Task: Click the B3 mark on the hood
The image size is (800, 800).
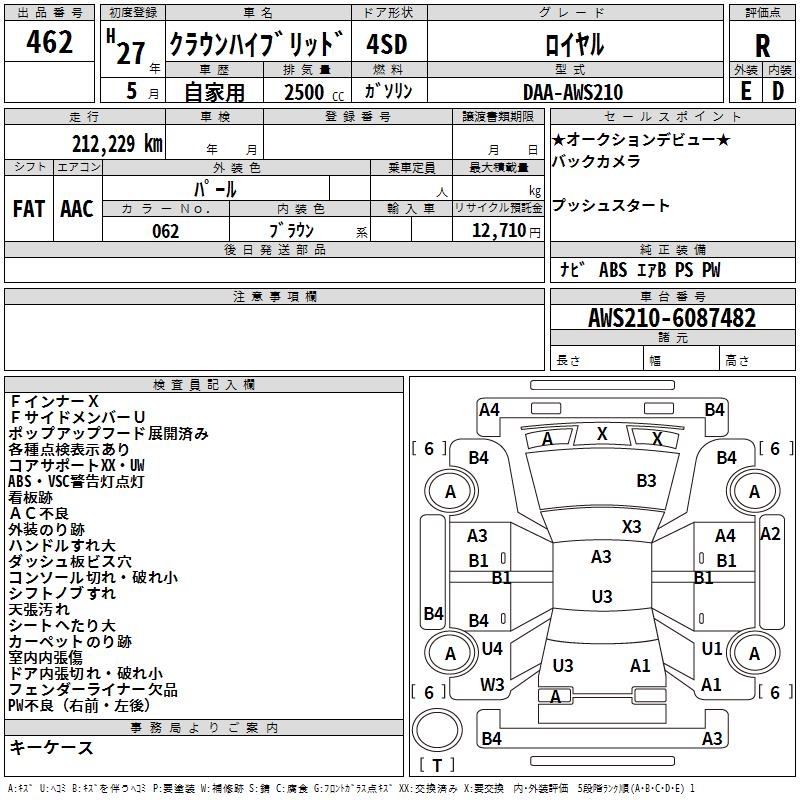Action: pyautogui.click(x=646, y=481)
